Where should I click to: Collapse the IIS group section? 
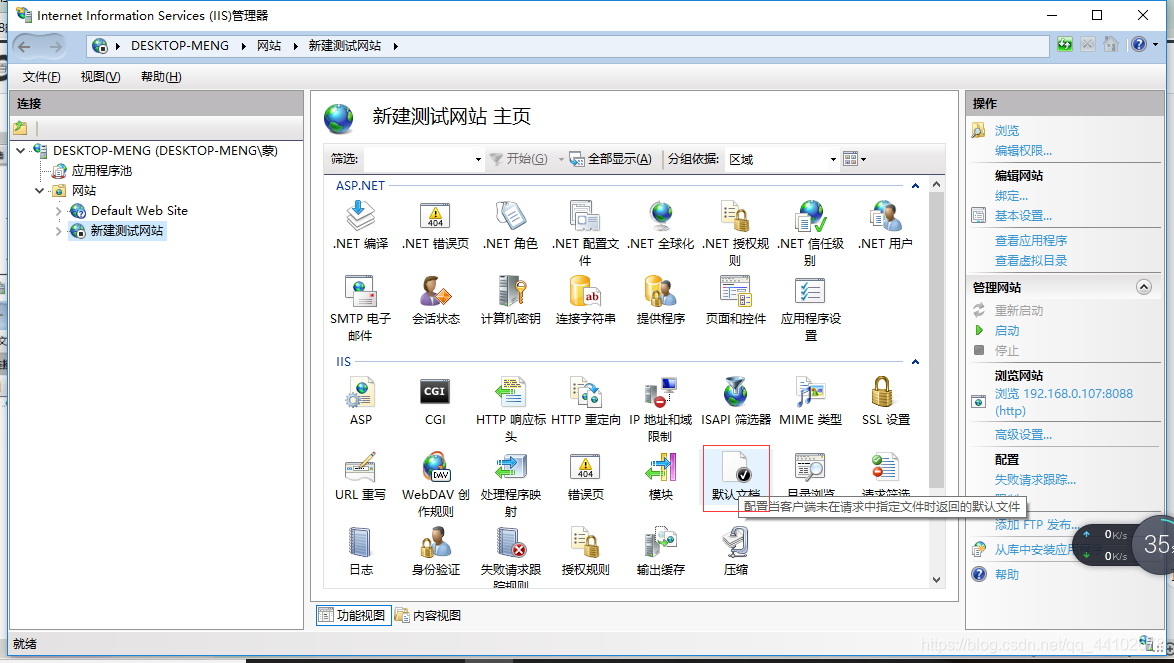(915, 361)
